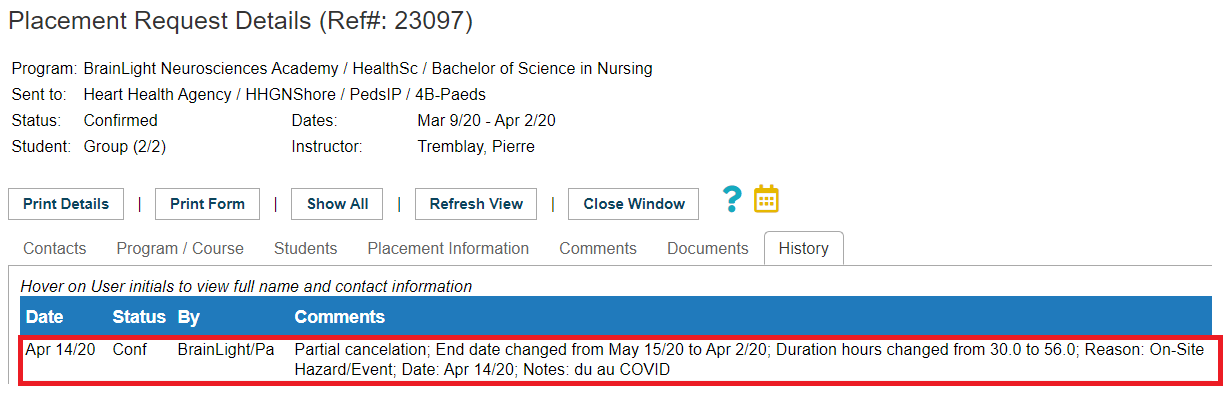Open the Placement Information tab
The height and width of the screenshot is (398, 1230).
click(x=448, y=249)
